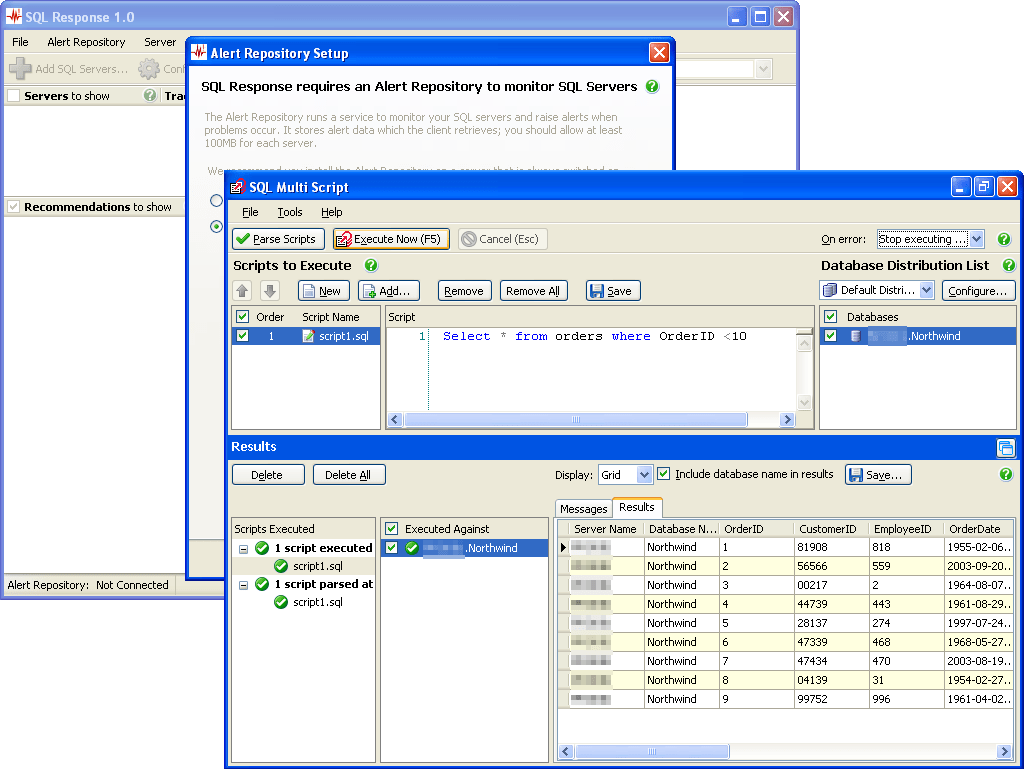
Task: Select script1.sql under 1 script executed
Action: 317,566
